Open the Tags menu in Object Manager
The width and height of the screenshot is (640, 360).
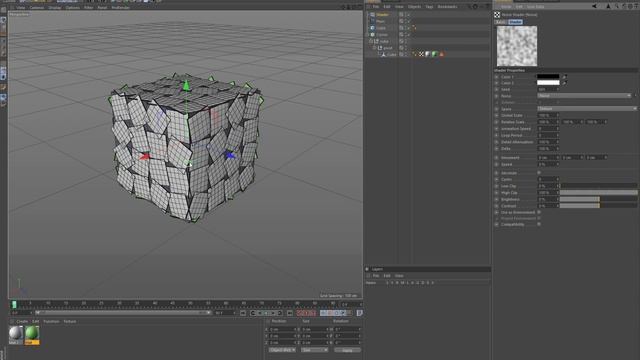[429, 7]
